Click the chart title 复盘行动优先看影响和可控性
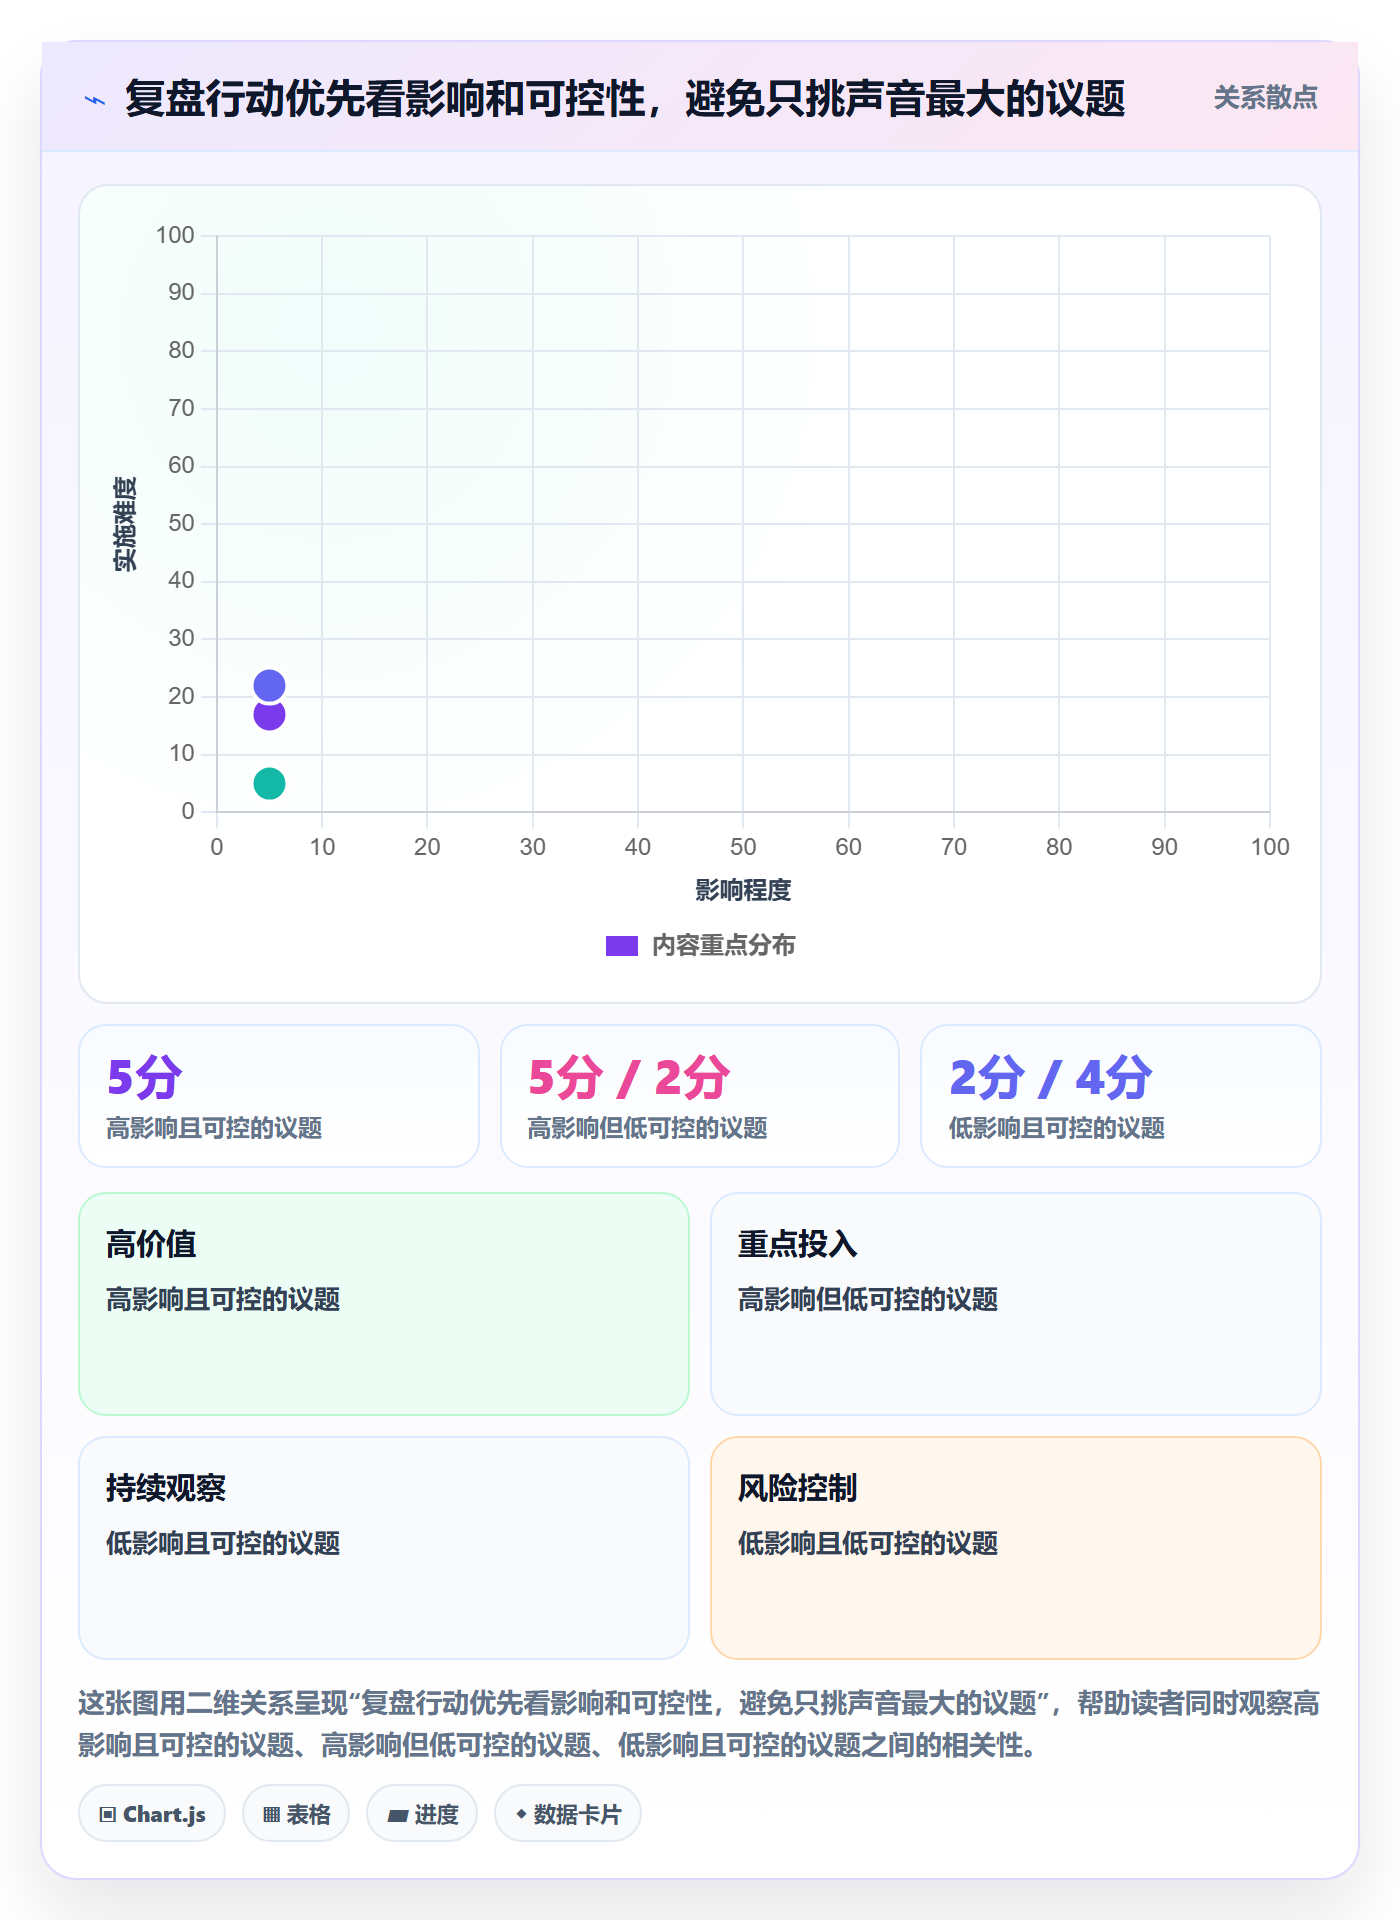The width and height of the screenshot is (1400, 1920). pos(625,99)
